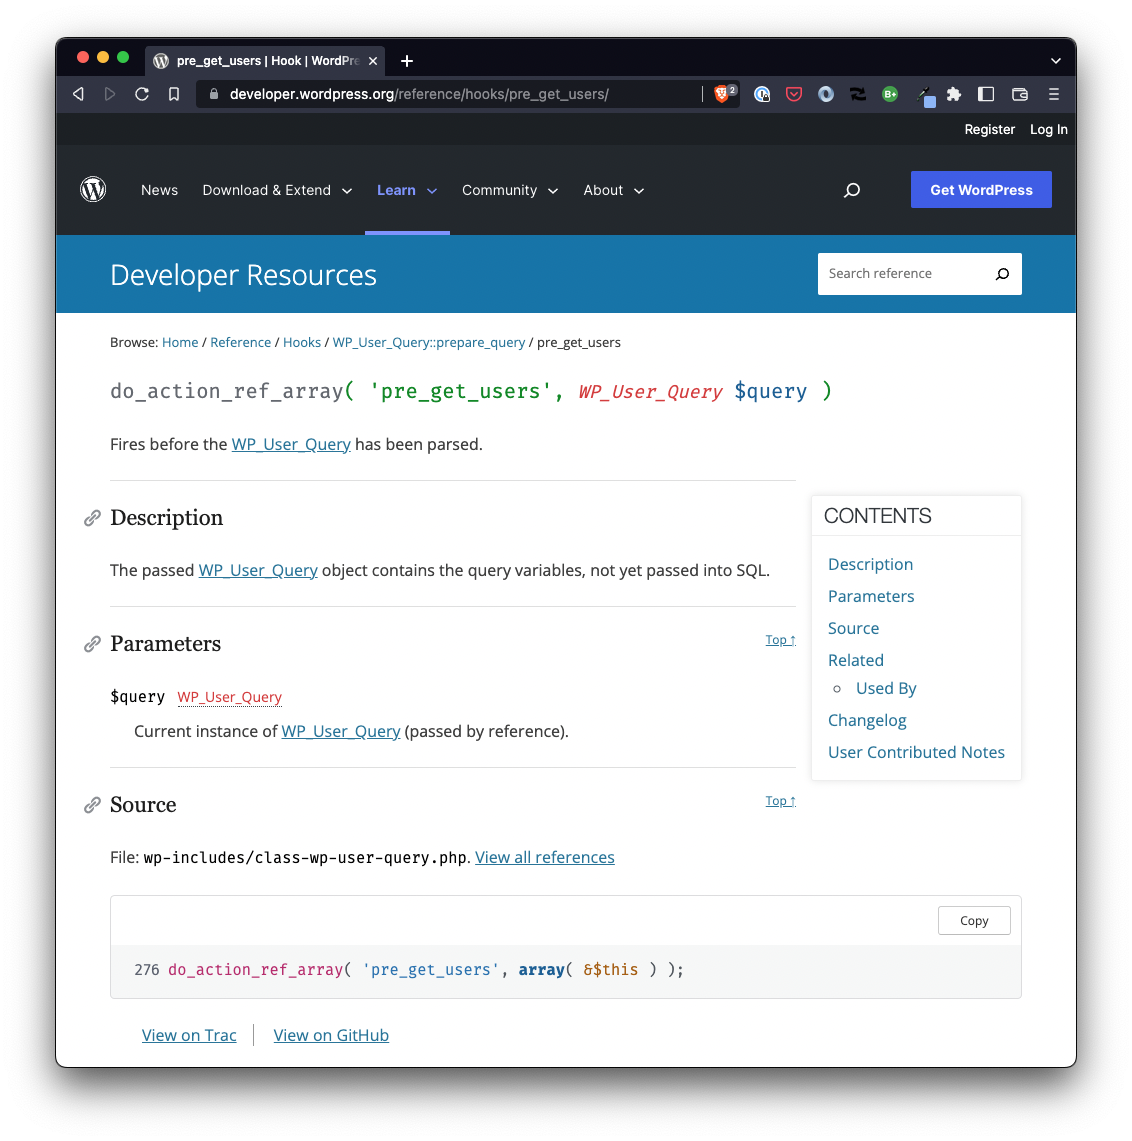The image size is (1132, 1141).
Task: Expand the Community dropdown menu
Action: 509,190
